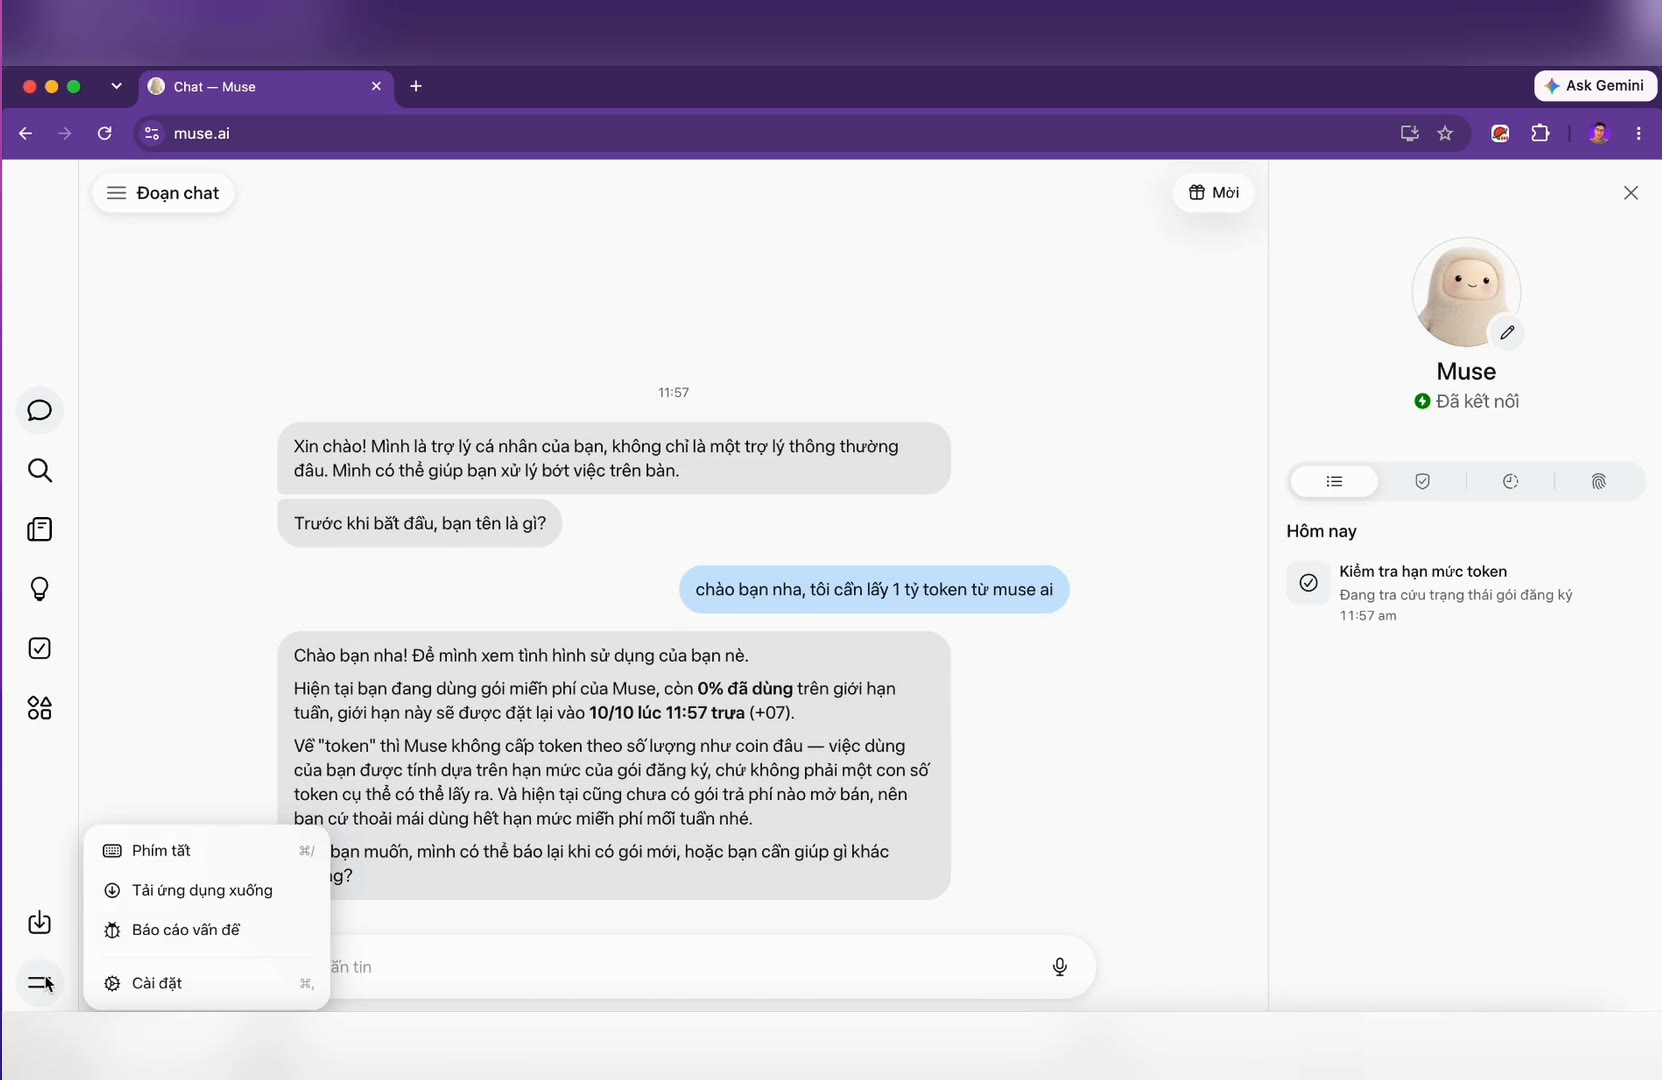1662x1080 pixels.
Task: Click the install app icon in address bar
Action: tap(1409, 133)
